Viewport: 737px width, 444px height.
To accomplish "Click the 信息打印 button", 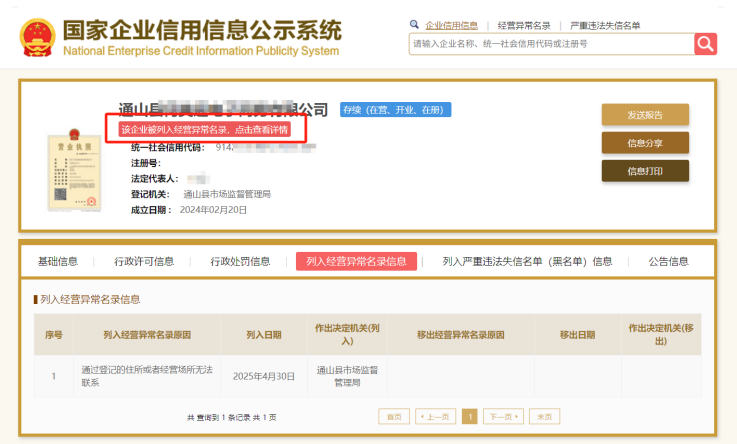I will (645, 171).
